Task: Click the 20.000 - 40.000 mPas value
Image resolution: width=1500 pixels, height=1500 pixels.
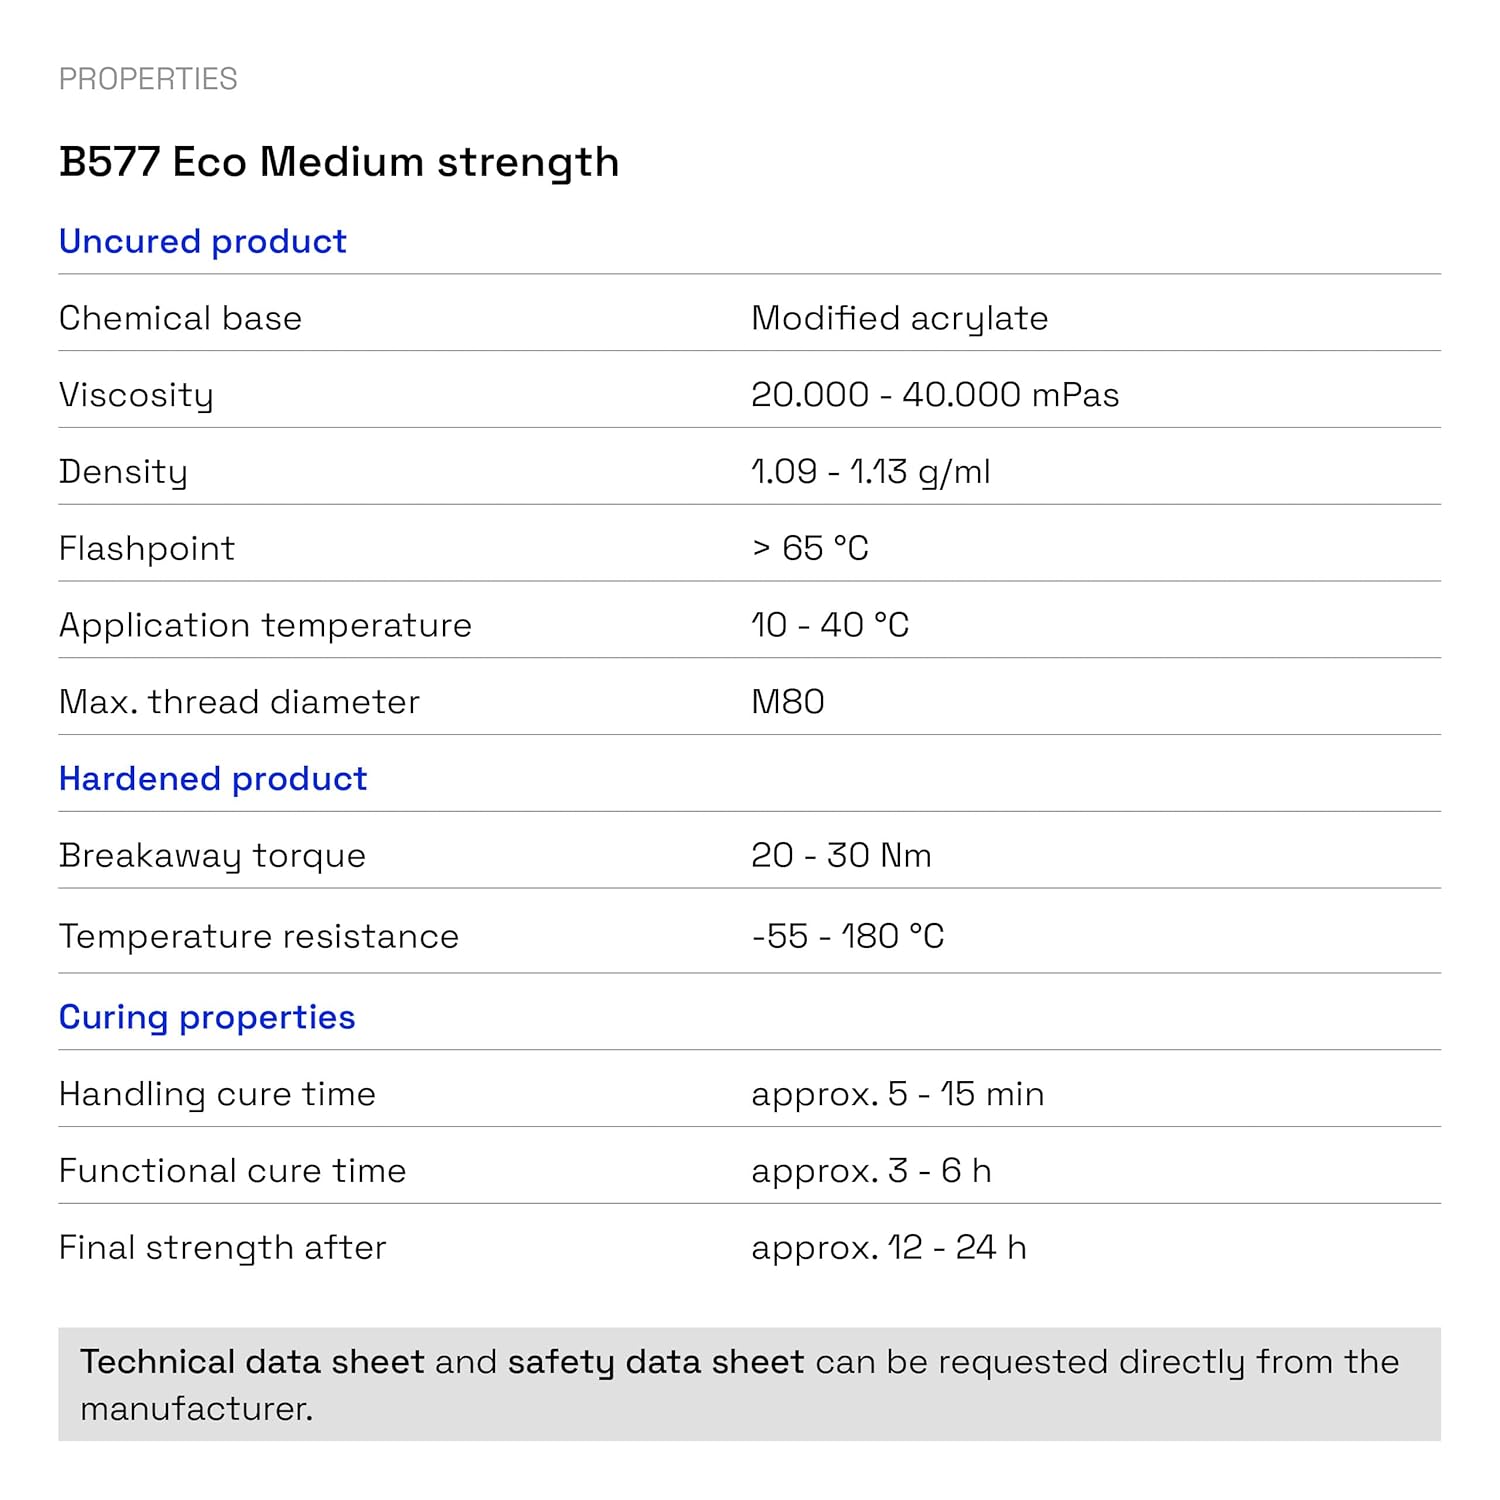Action: point(935,395)
